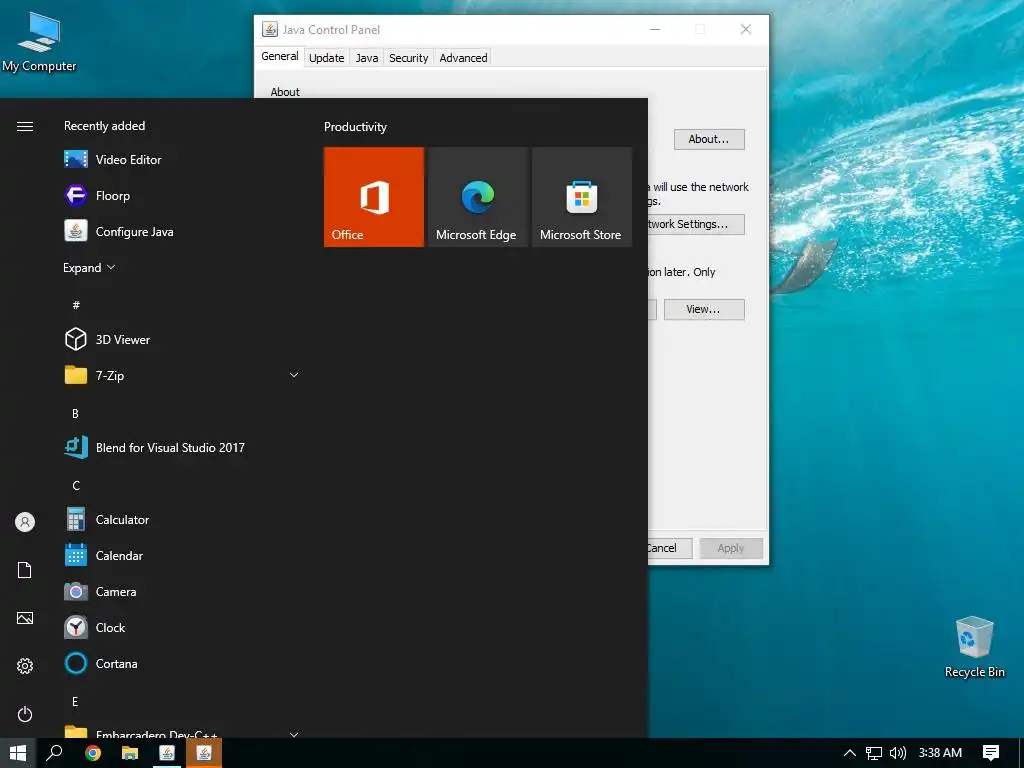
Task: Expand the 7-Zip folder chevron
Action: tap(294, 375)
